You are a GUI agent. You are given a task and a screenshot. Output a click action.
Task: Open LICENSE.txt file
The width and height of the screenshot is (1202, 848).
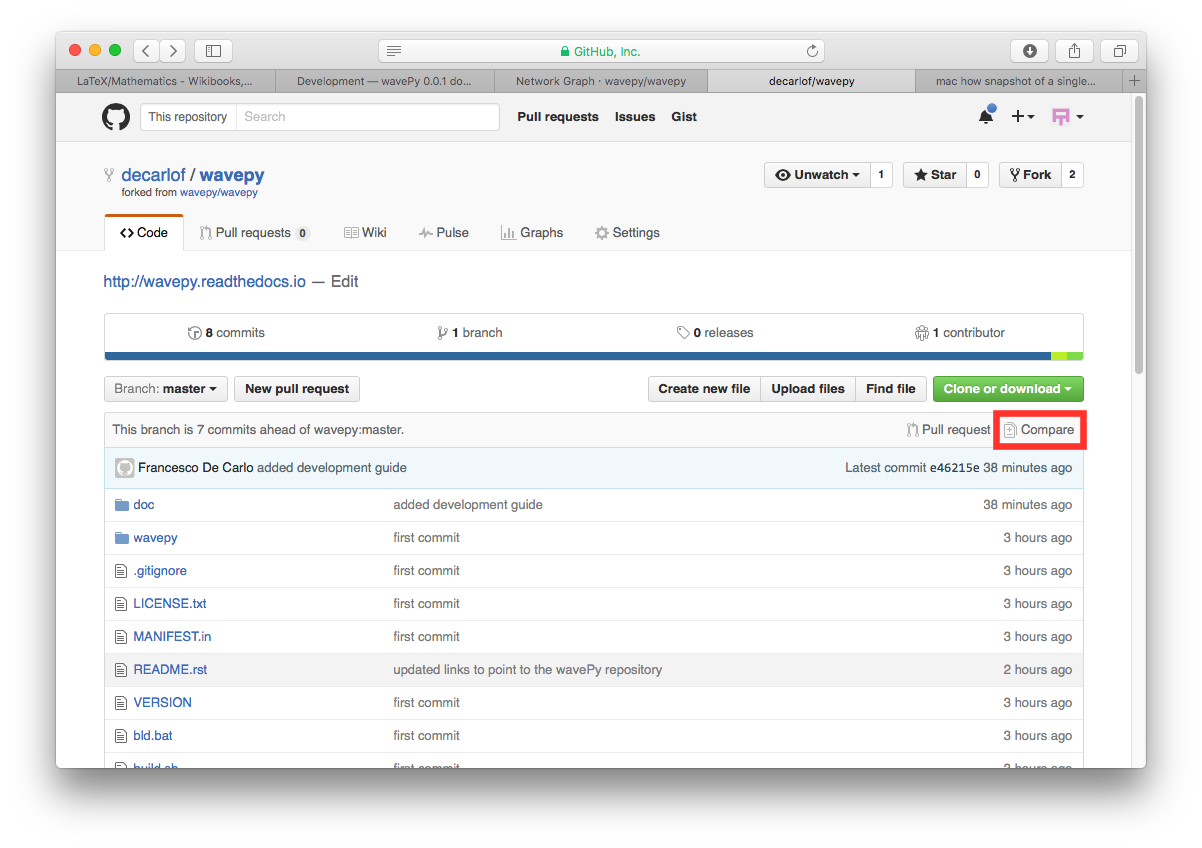pyautogui.click(x=170, y=604)
